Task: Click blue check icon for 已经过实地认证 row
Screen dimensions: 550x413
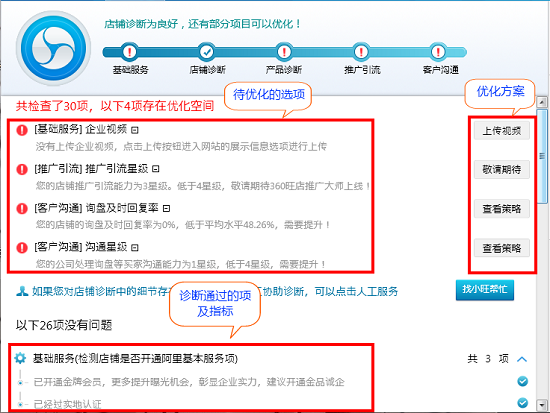Action: pos(523,403)
